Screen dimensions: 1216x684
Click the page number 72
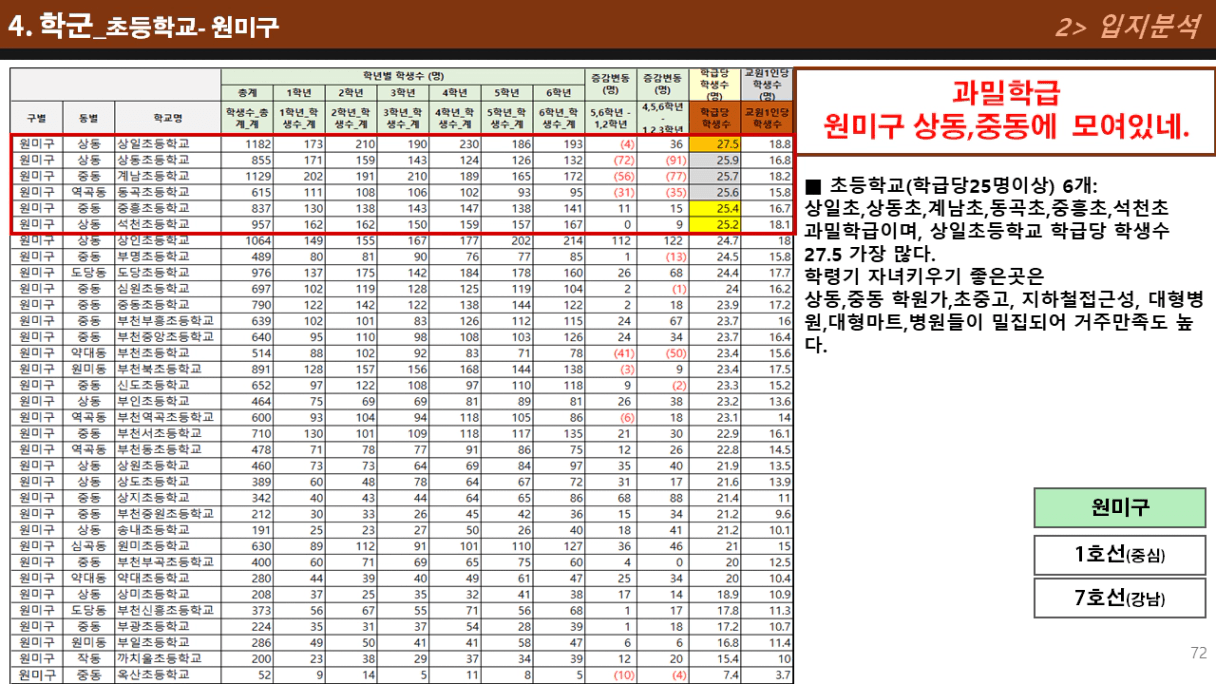pyautogui.click(x=1198, y=653)
